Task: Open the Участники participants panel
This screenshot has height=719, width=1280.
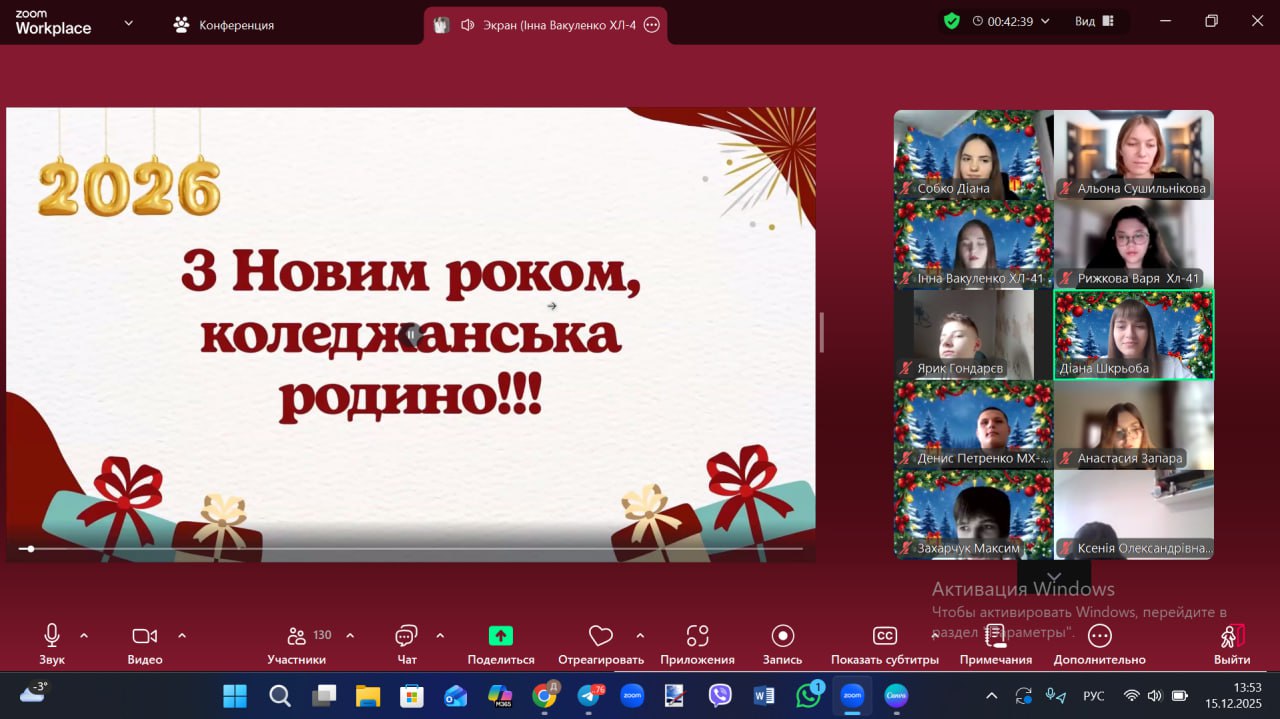Action: click(297, 636)
